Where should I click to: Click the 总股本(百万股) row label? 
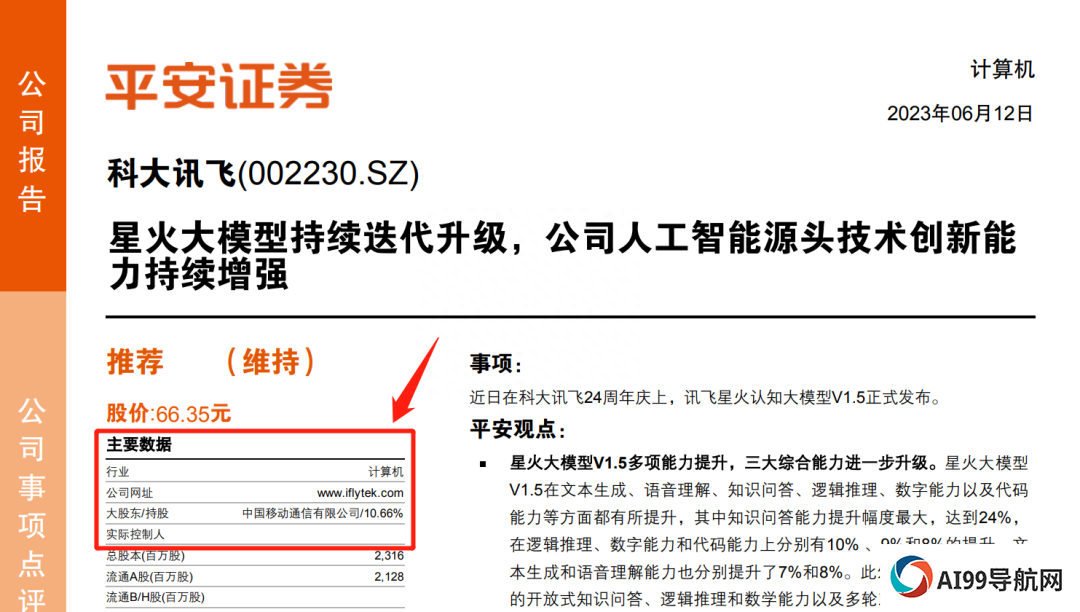145,556
